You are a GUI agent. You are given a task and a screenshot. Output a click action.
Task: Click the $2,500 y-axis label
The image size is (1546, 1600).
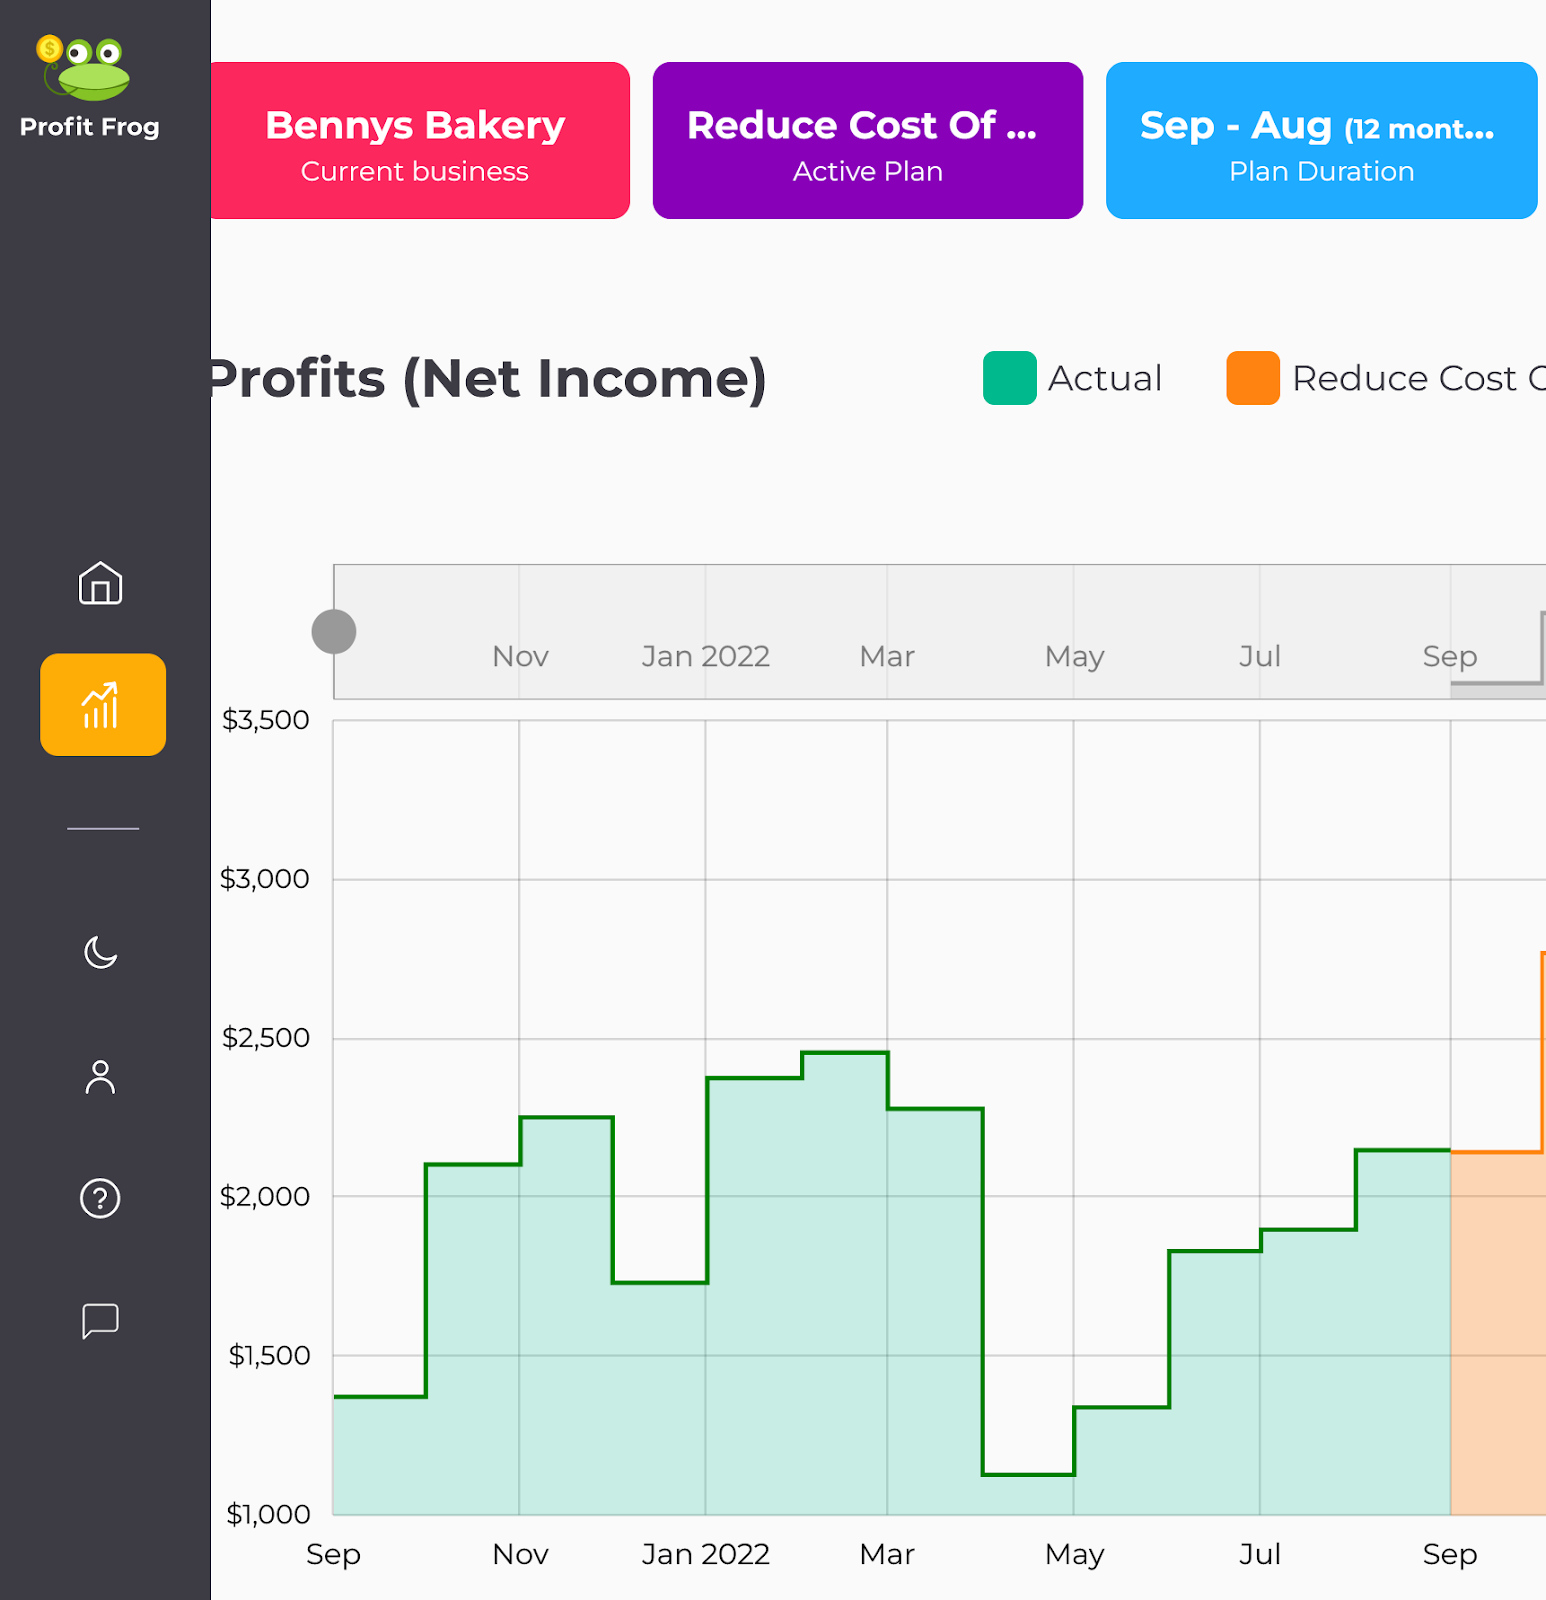[x=266, y=1038]
